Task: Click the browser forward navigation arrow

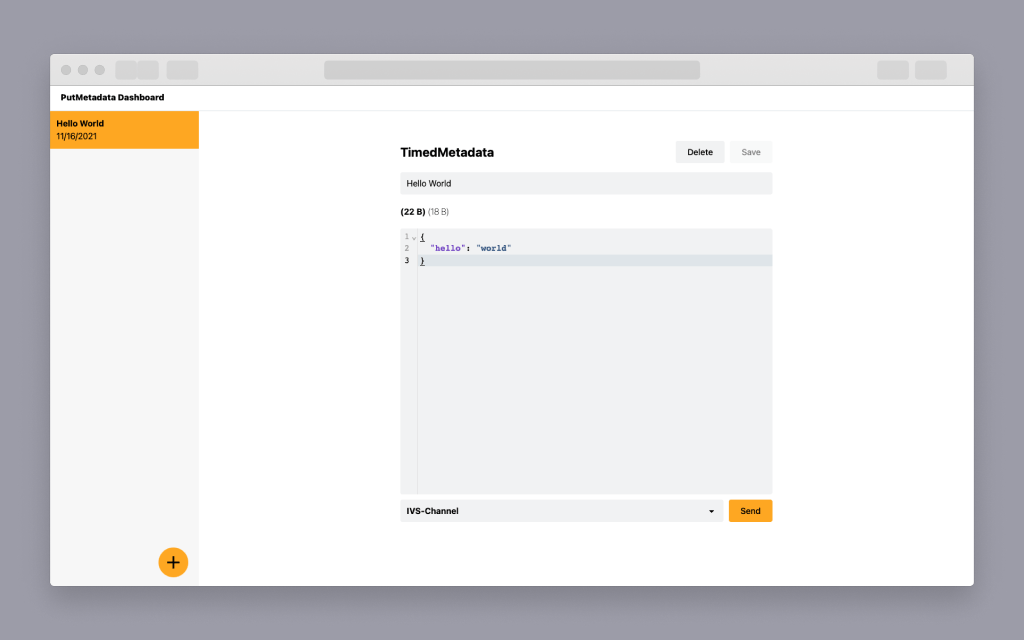Action: point(148,70)
